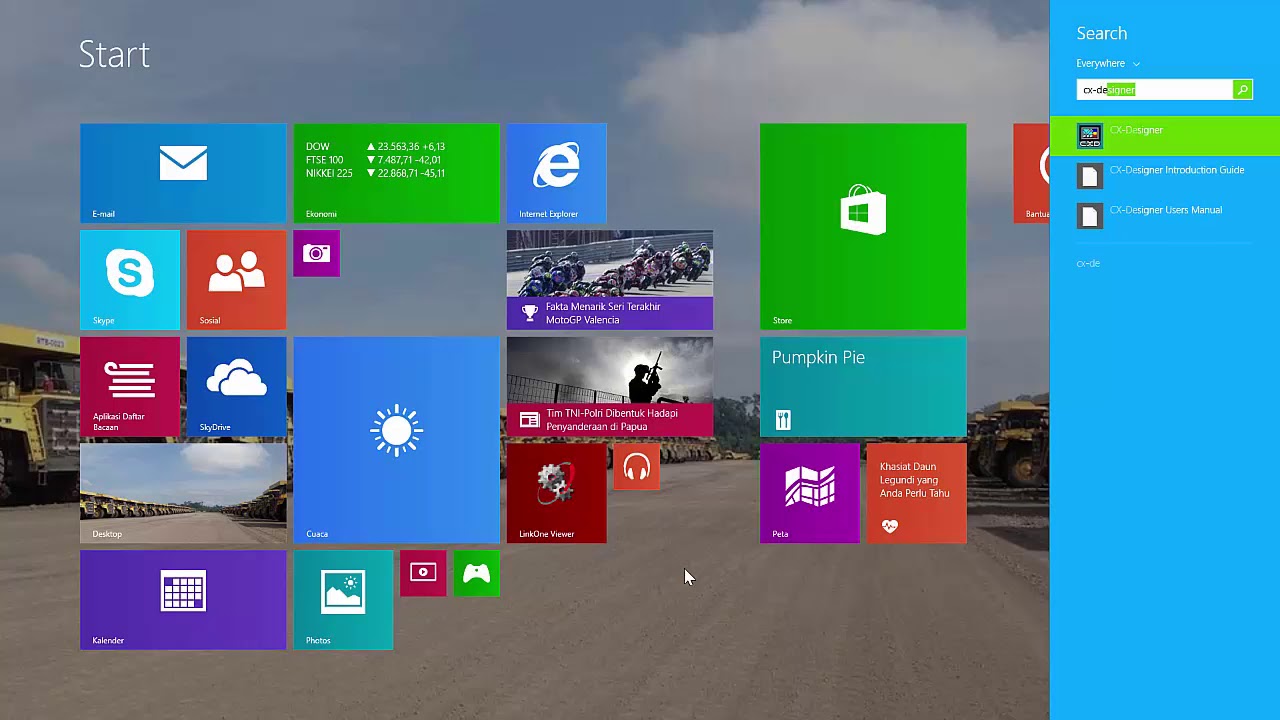Viewport: 1280px width, 720px height.
Task: Open the CX-Designer Introduction Guide result
Action: [x=1165, y=176]
